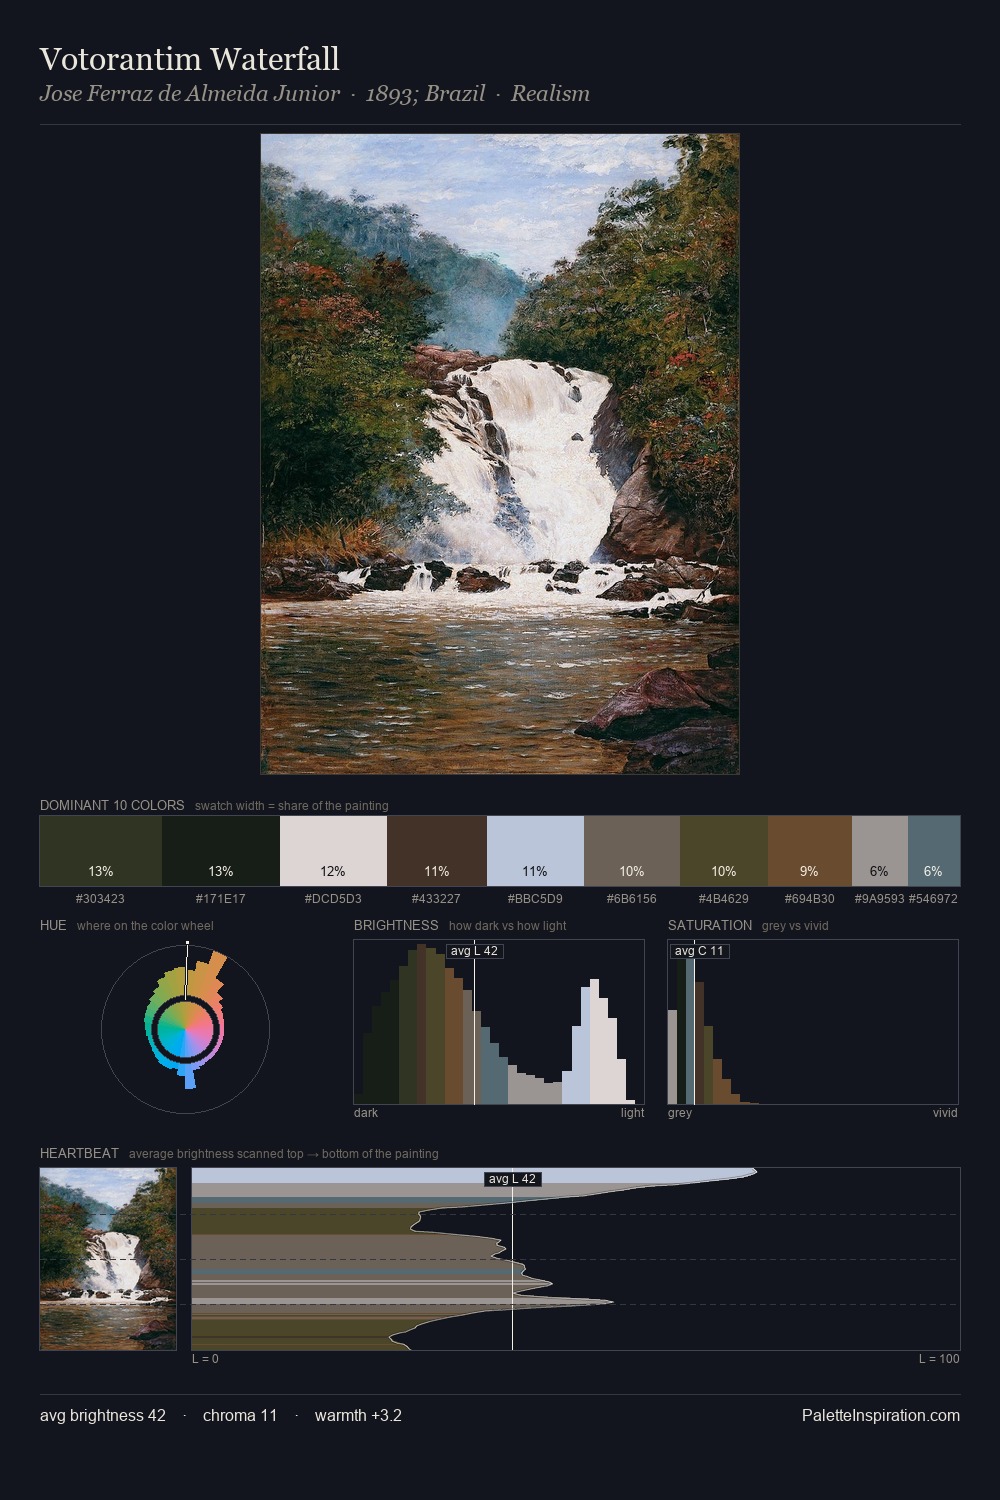Click the 'BRIGHTNESS' section heading
The image size is (1000, 1500).
[x=396, y=925]
